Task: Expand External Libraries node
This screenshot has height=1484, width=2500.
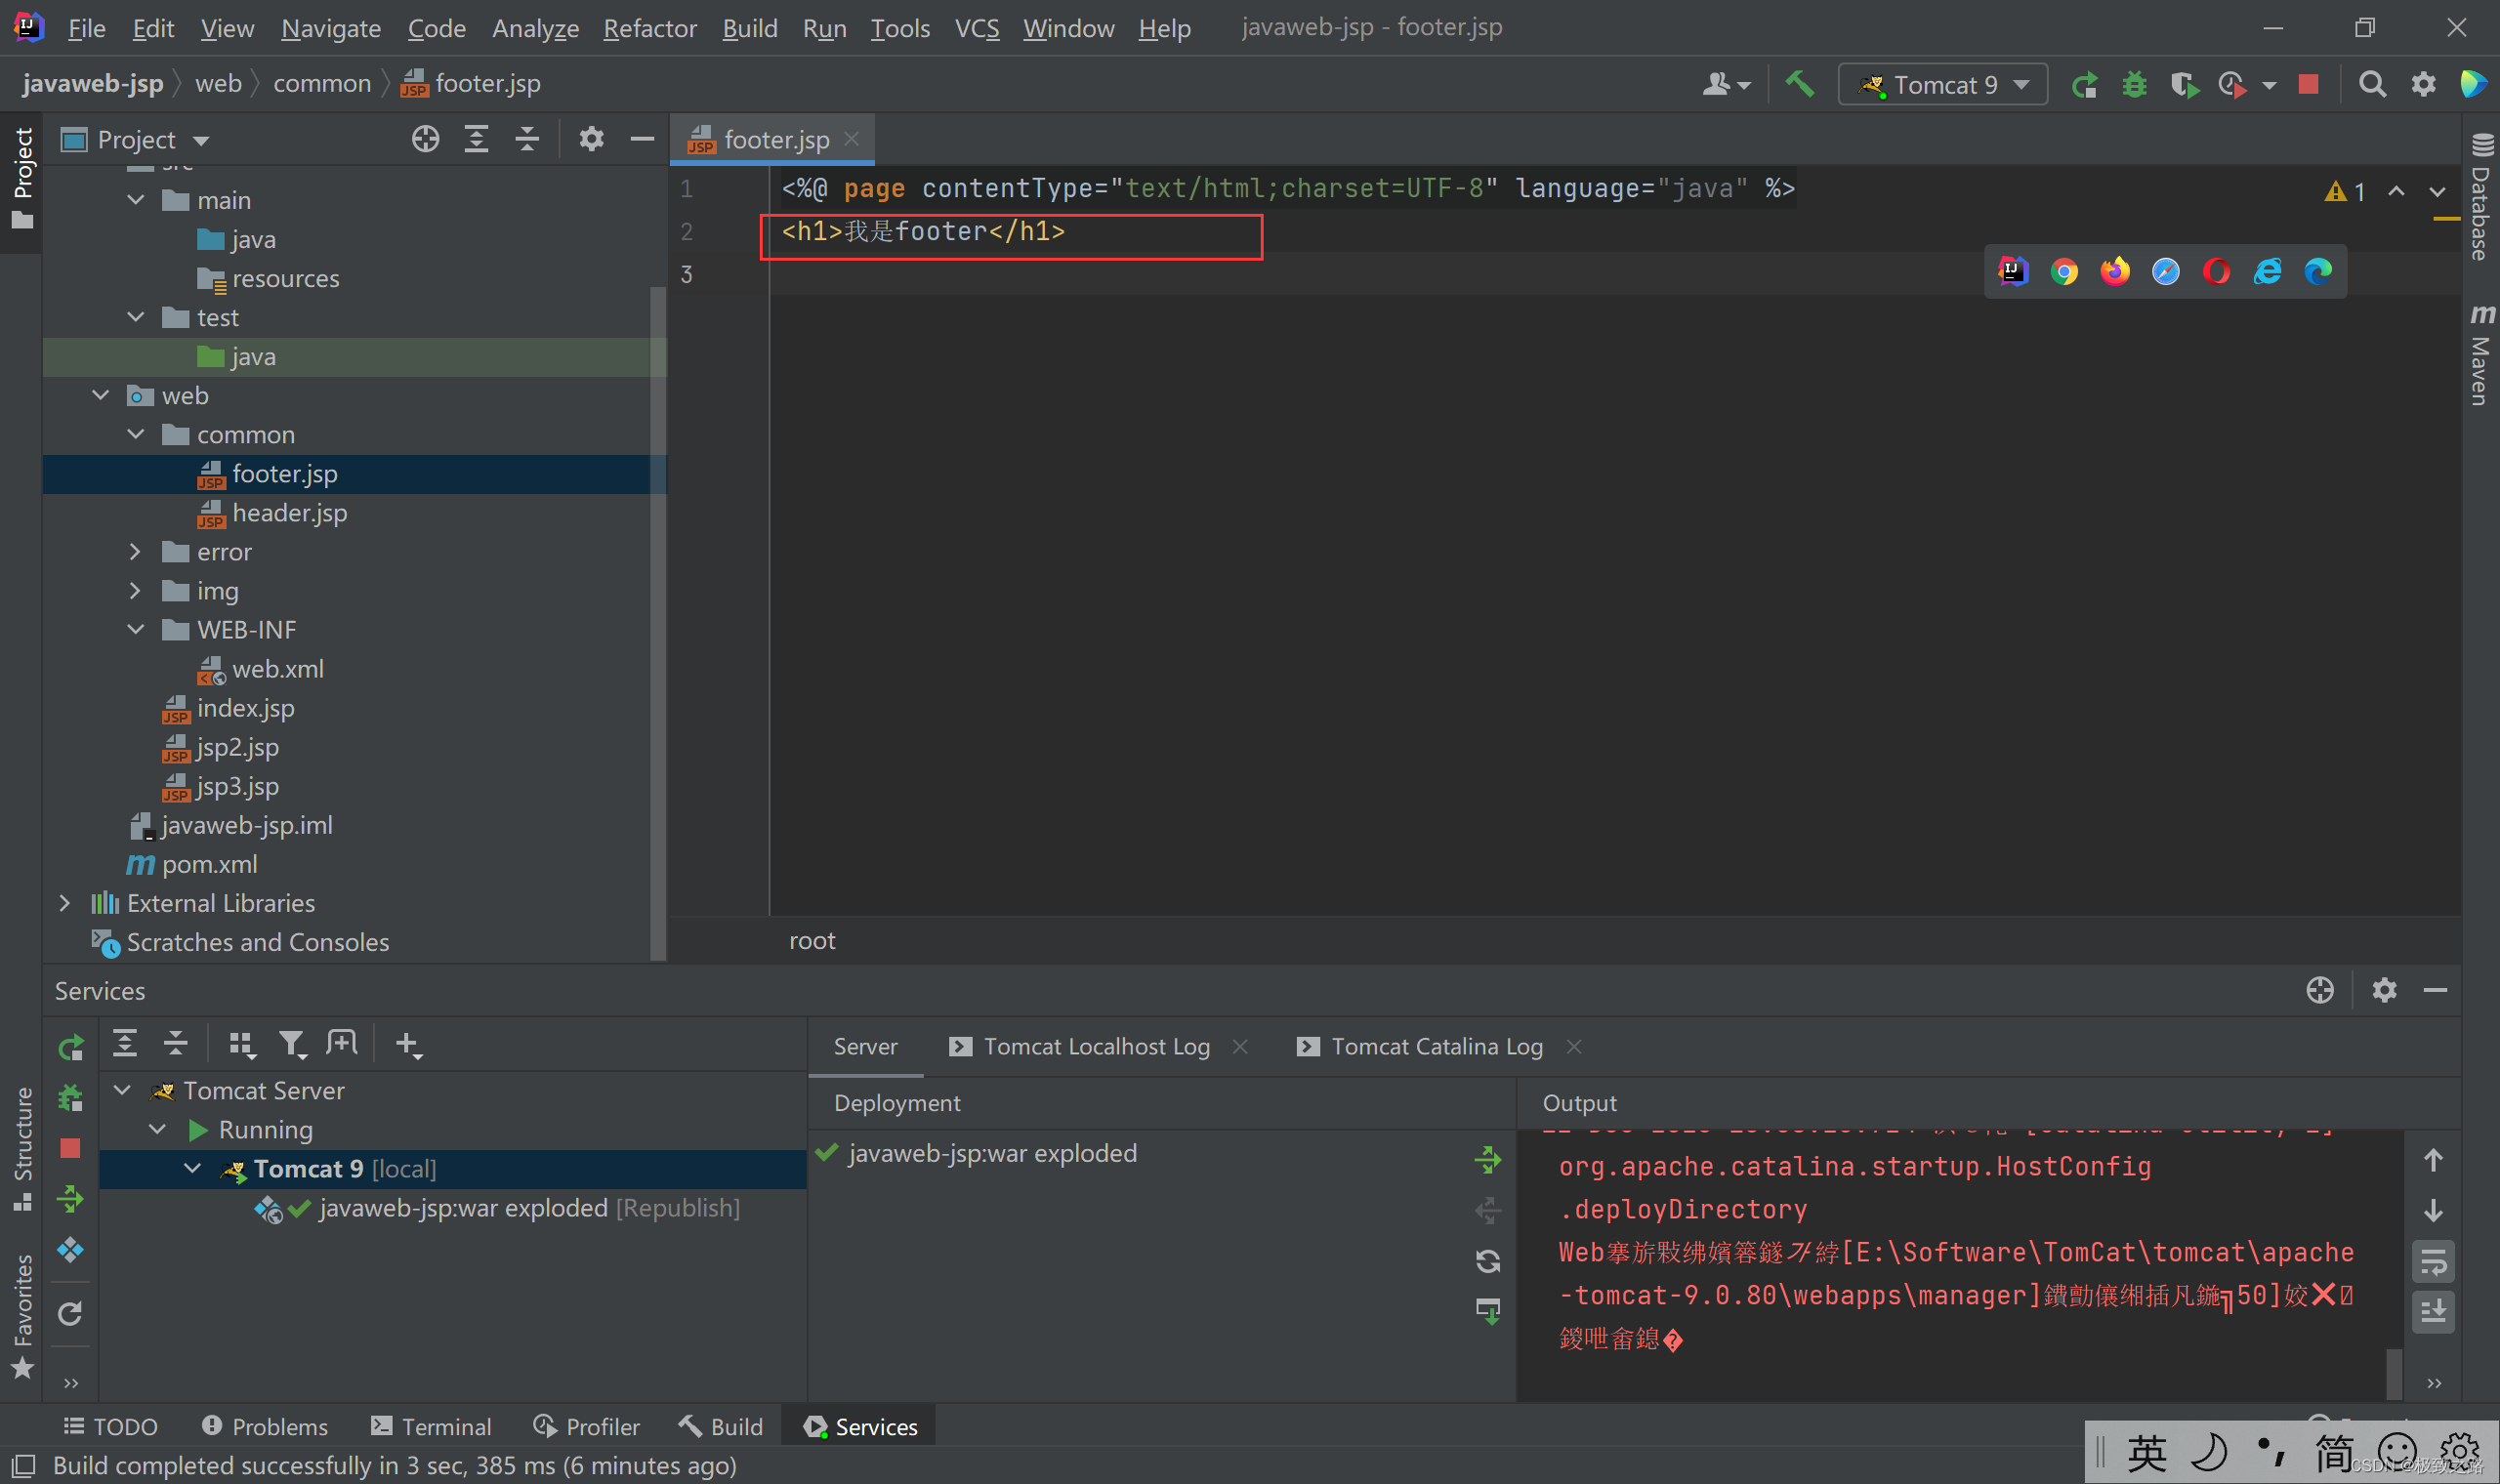Action: [65, 903]
